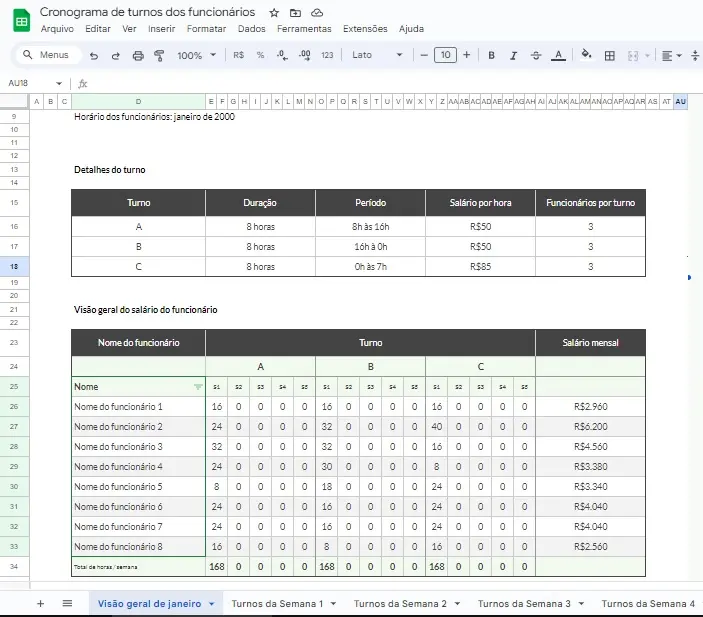Select row 18 header

[14, 266]
